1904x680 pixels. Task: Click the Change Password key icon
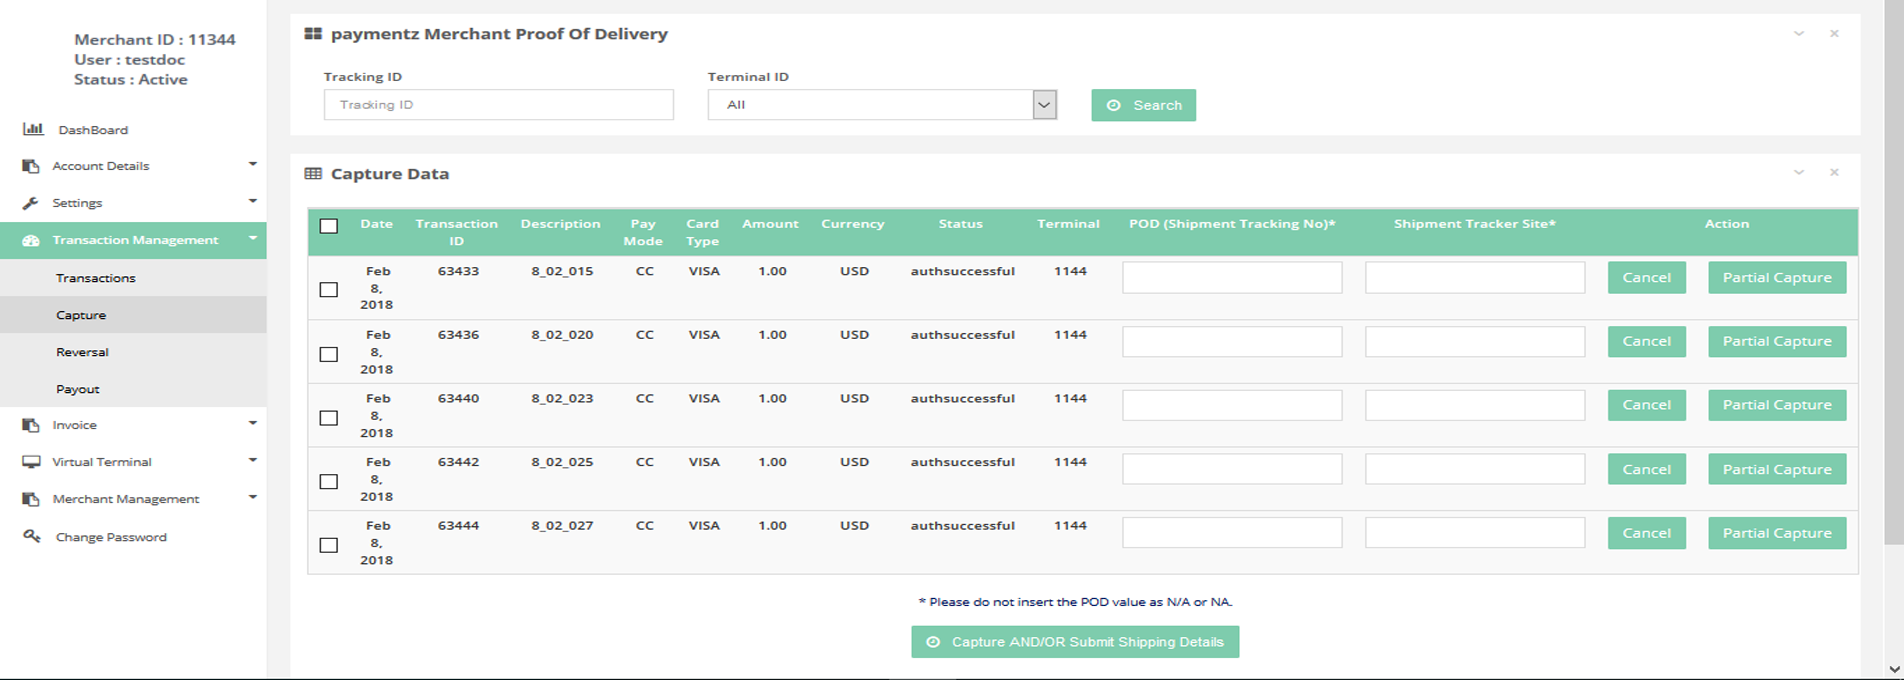point(32,536)
